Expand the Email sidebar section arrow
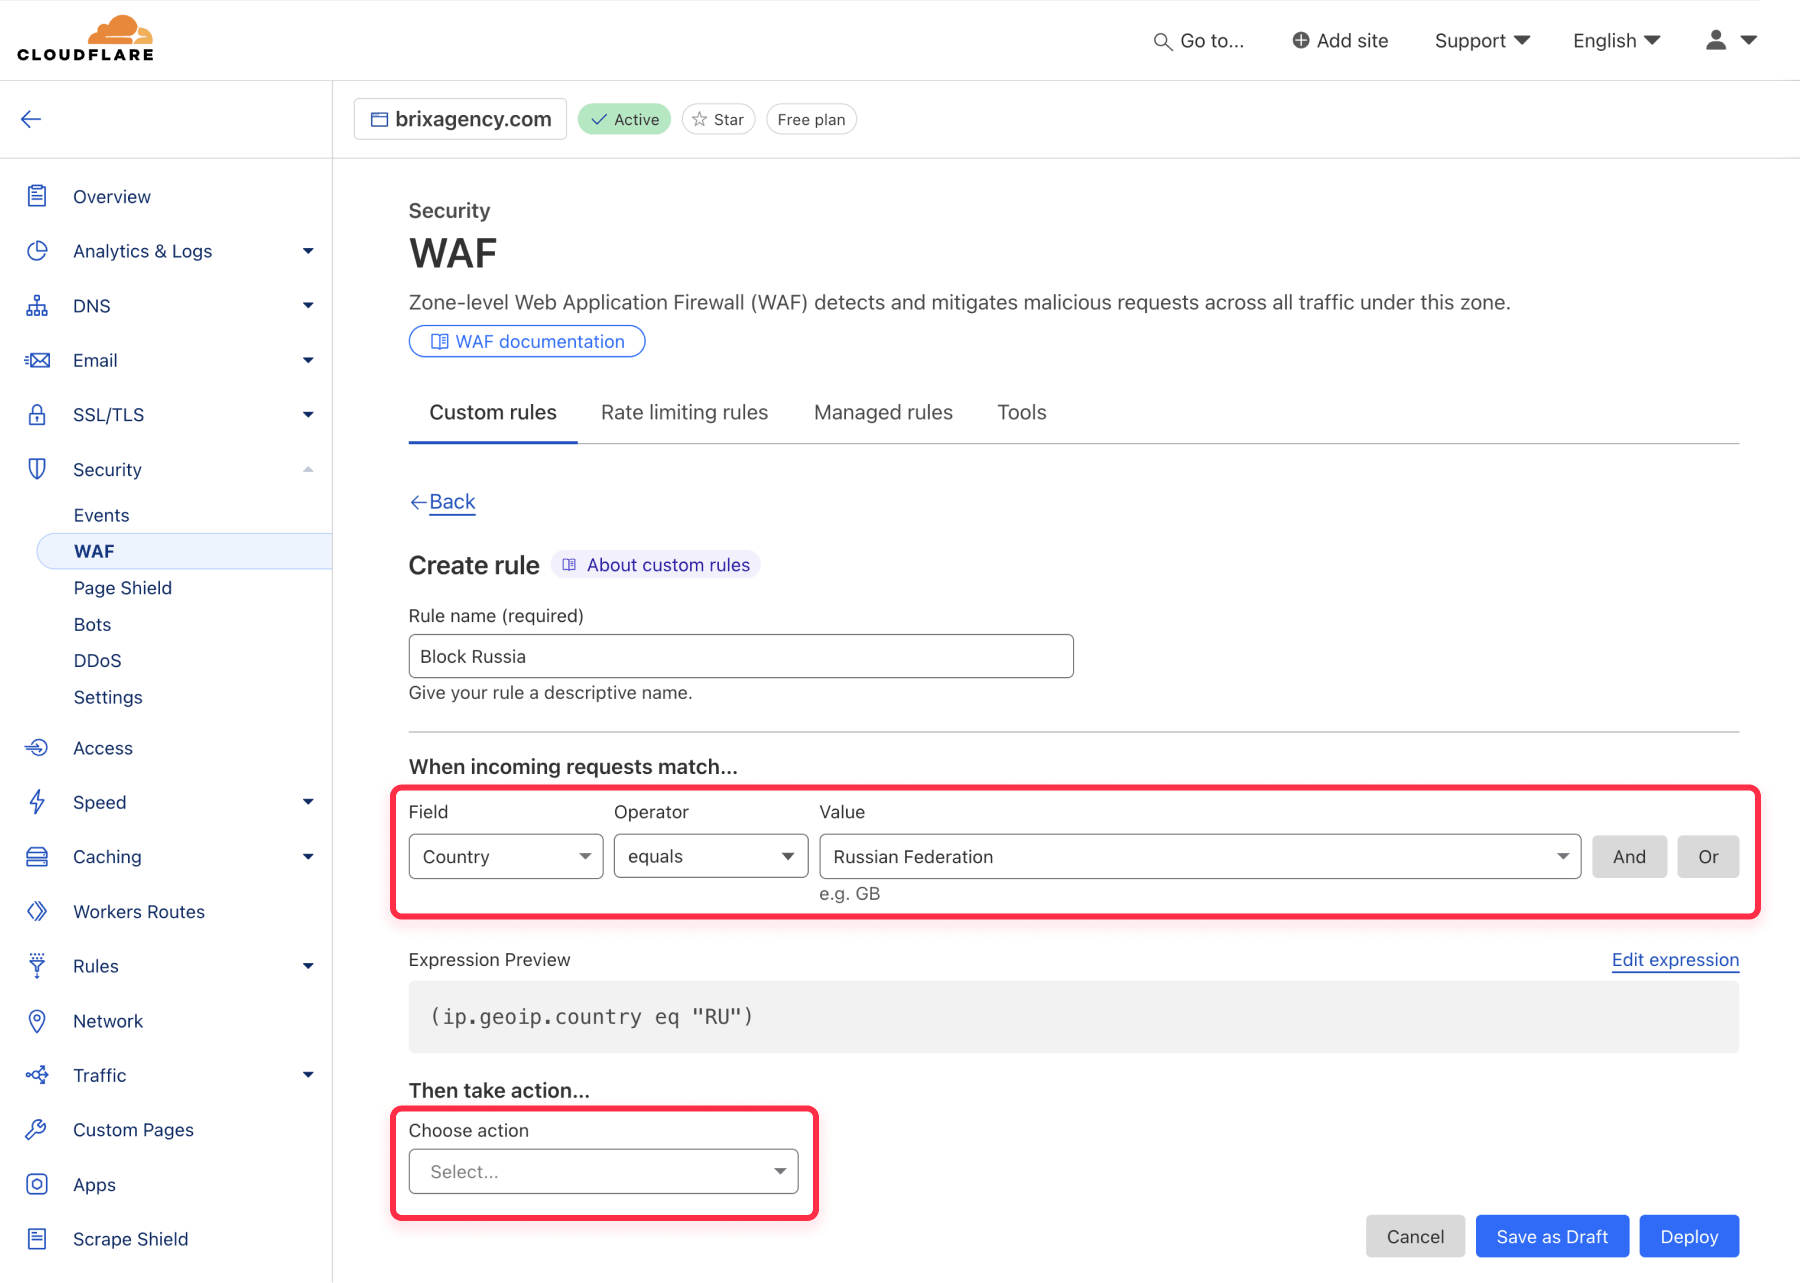 pos(308,360)
